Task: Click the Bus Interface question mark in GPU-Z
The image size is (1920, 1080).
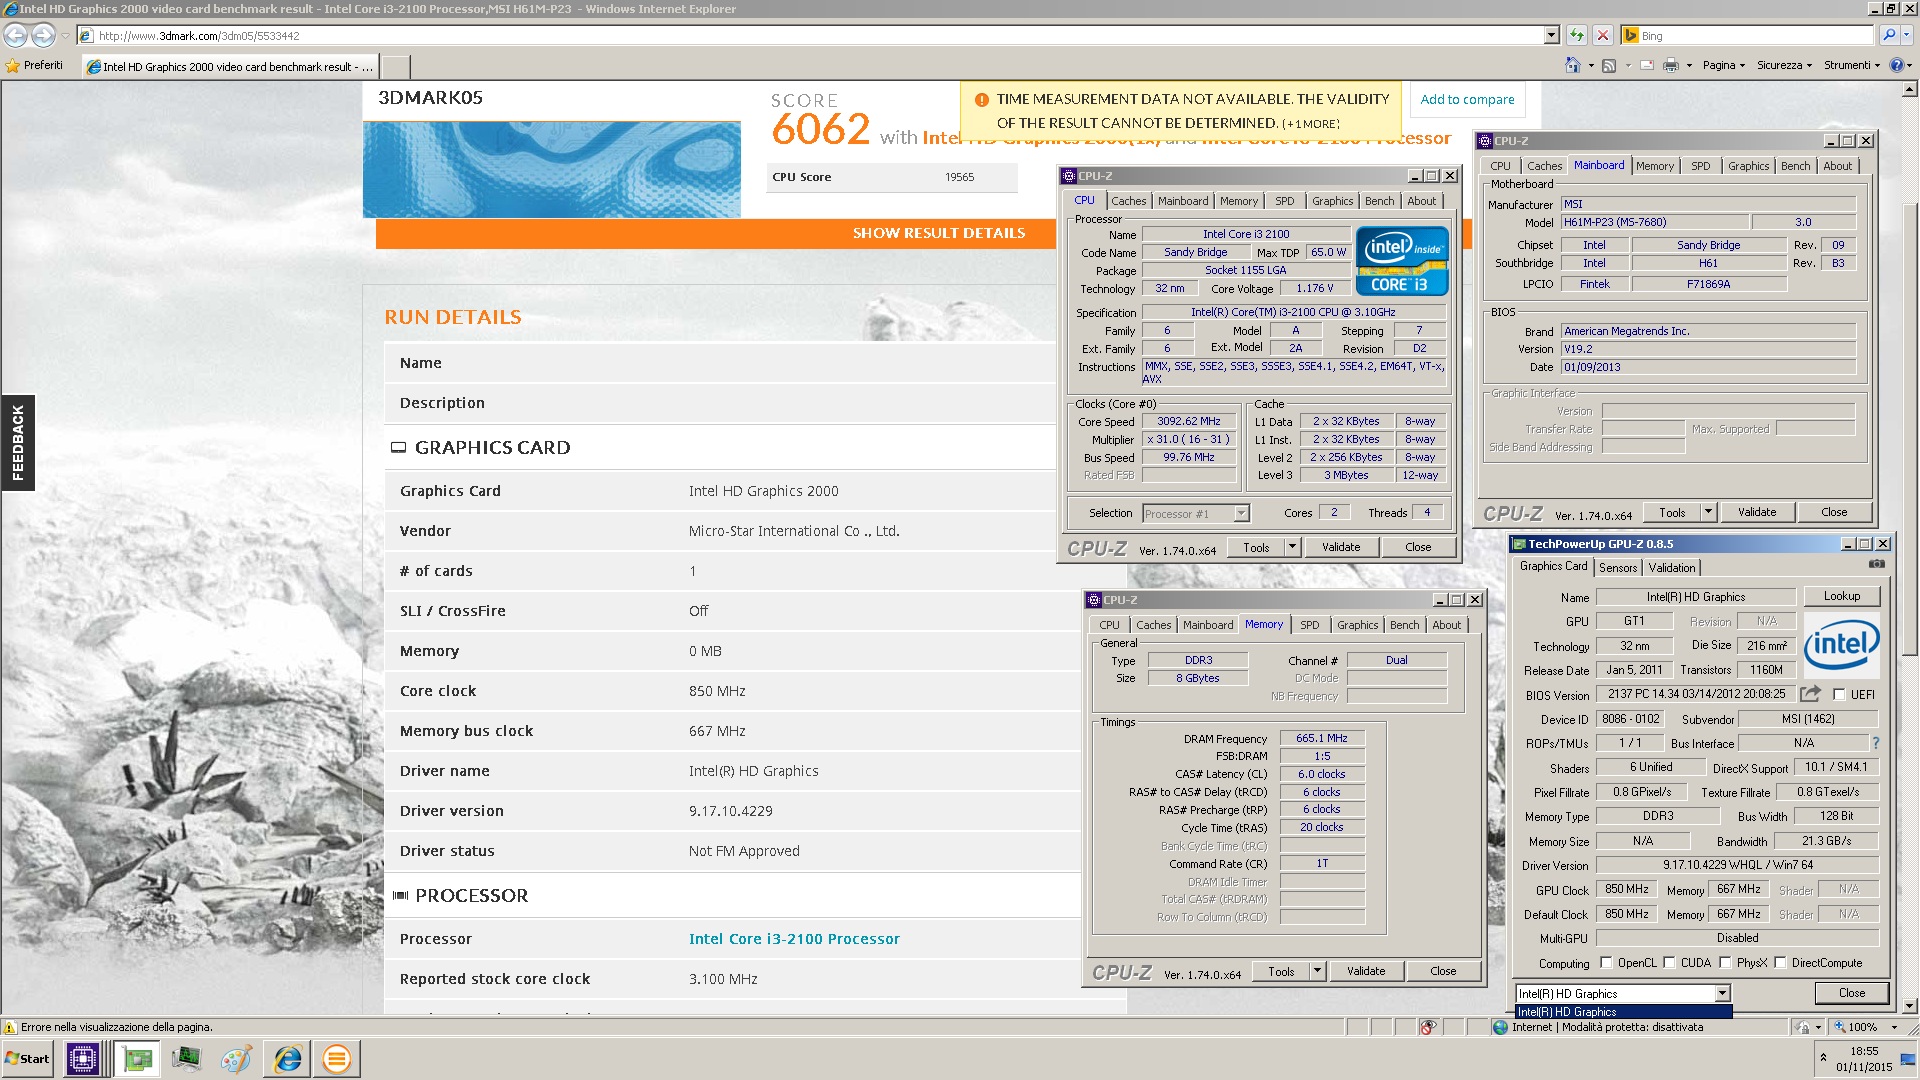Action: (x=1875, y=743)
